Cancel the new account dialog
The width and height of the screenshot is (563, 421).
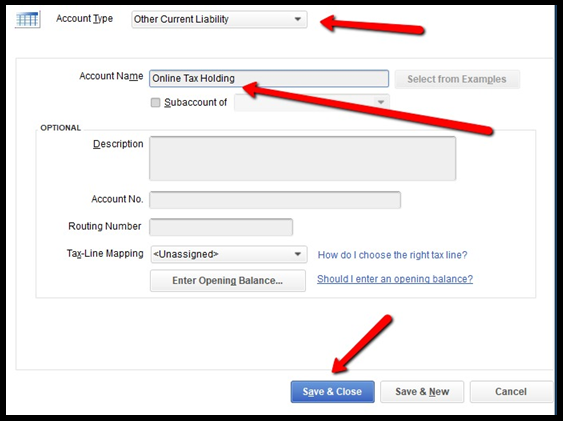pos(511,392)
